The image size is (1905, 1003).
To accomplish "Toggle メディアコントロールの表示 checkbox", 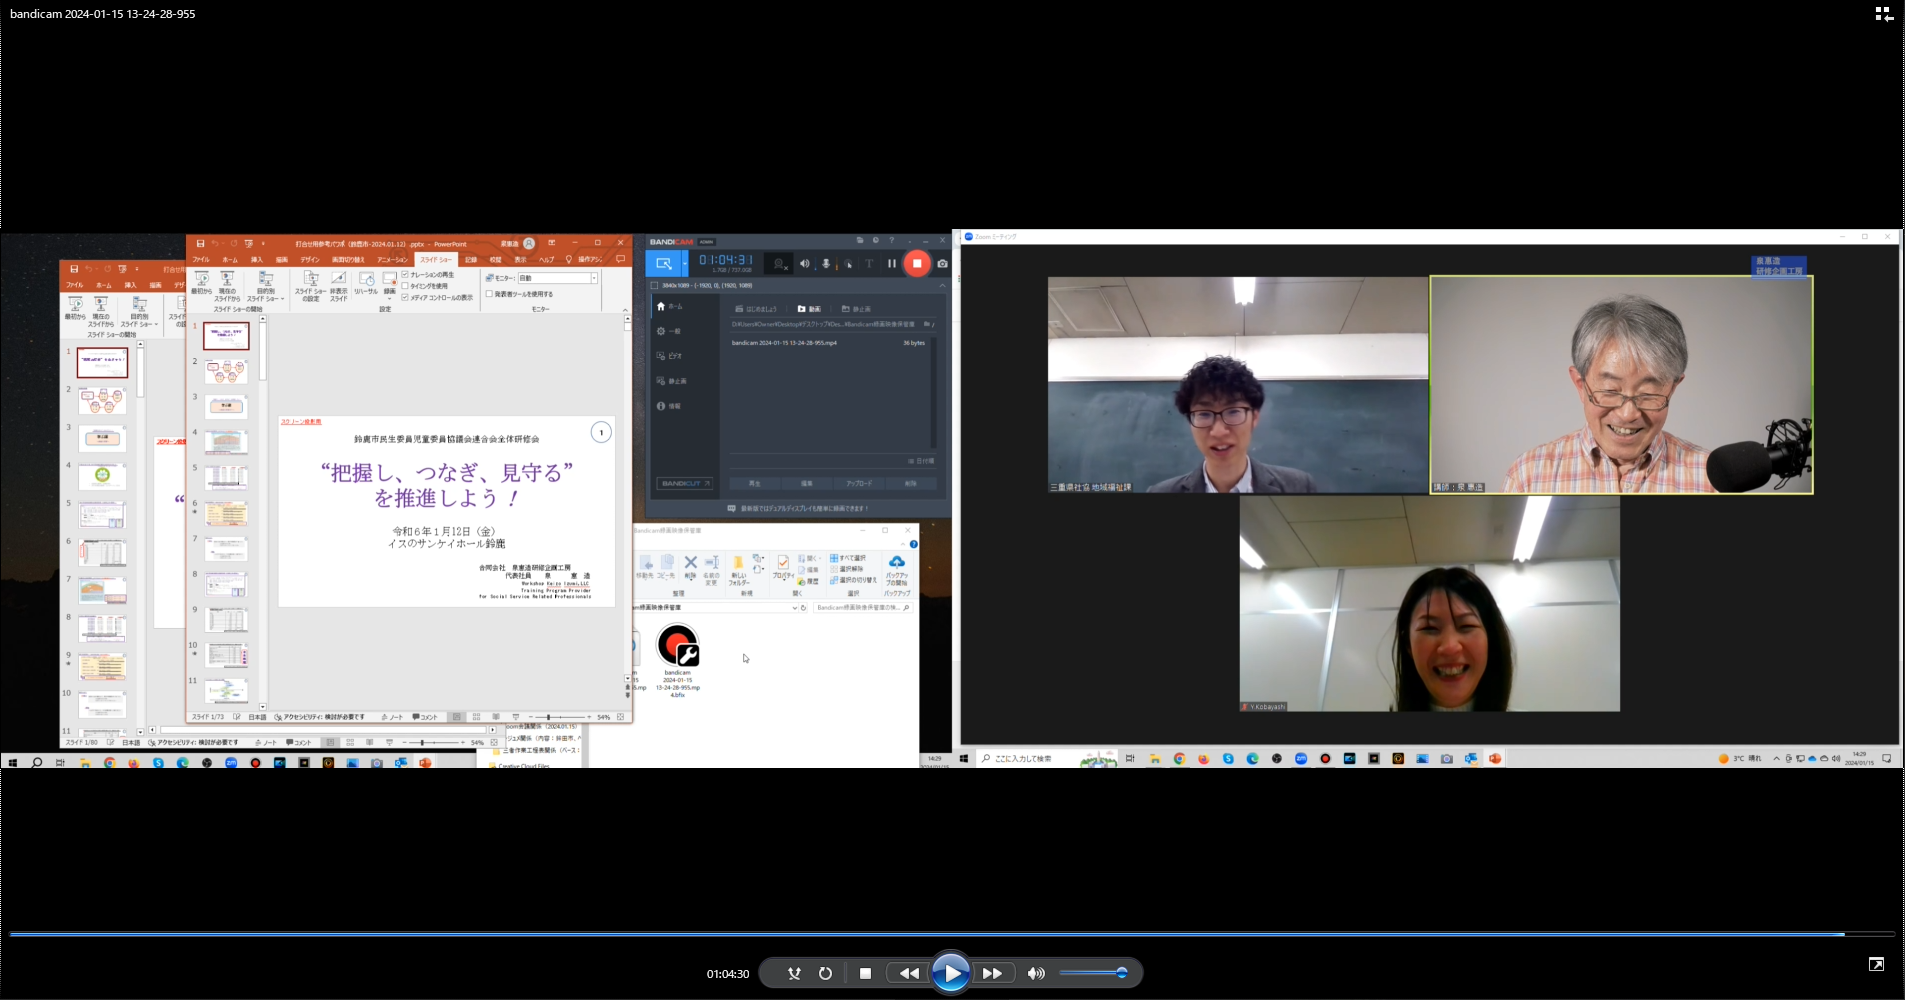I will pyautogui.click(x=405, y=297).
